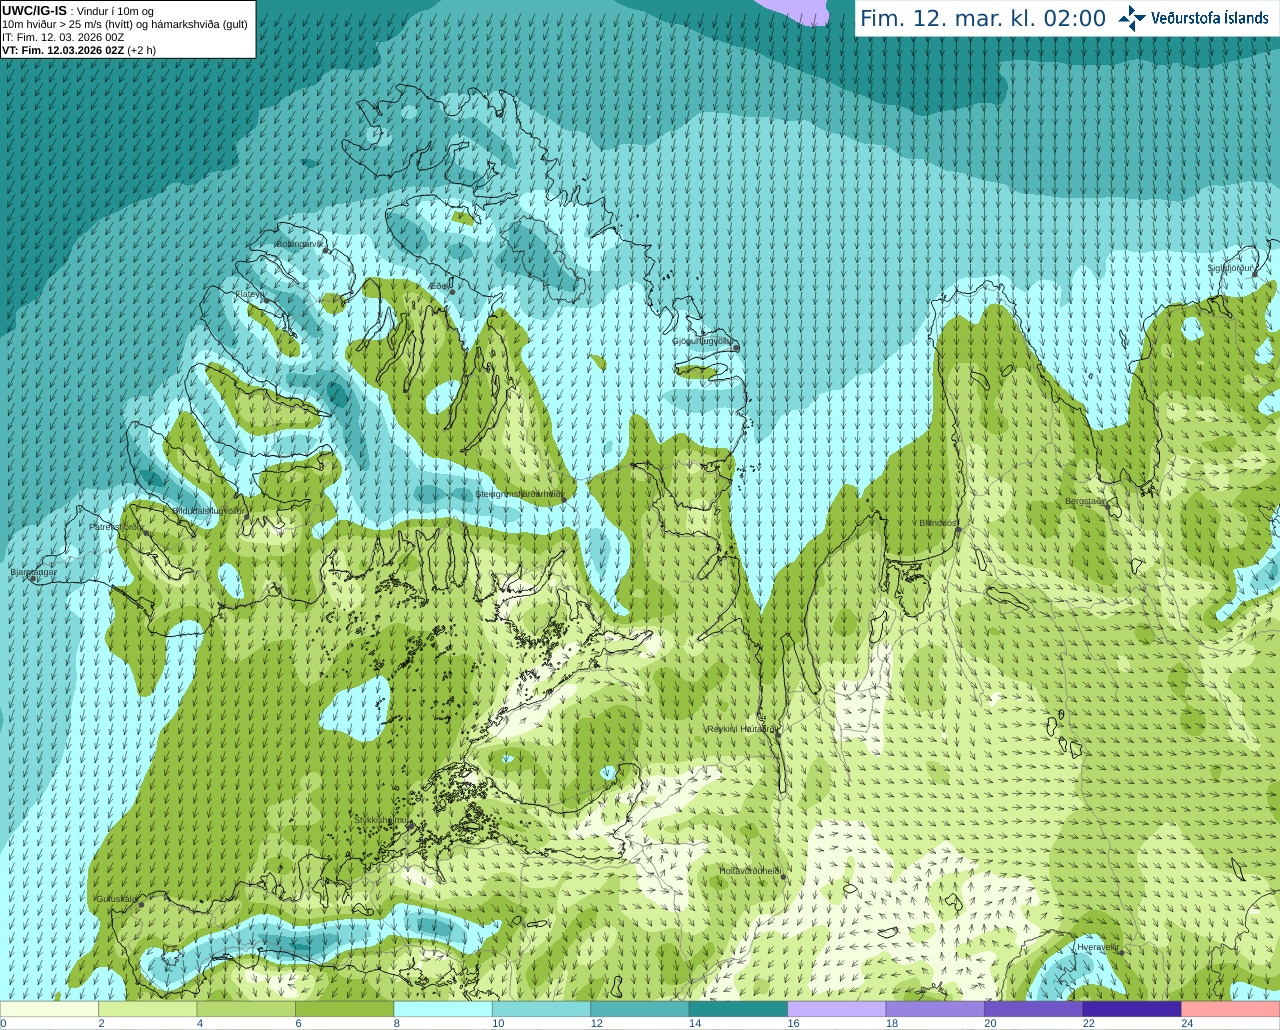Select the Flateyri station label

click(249, 294)
